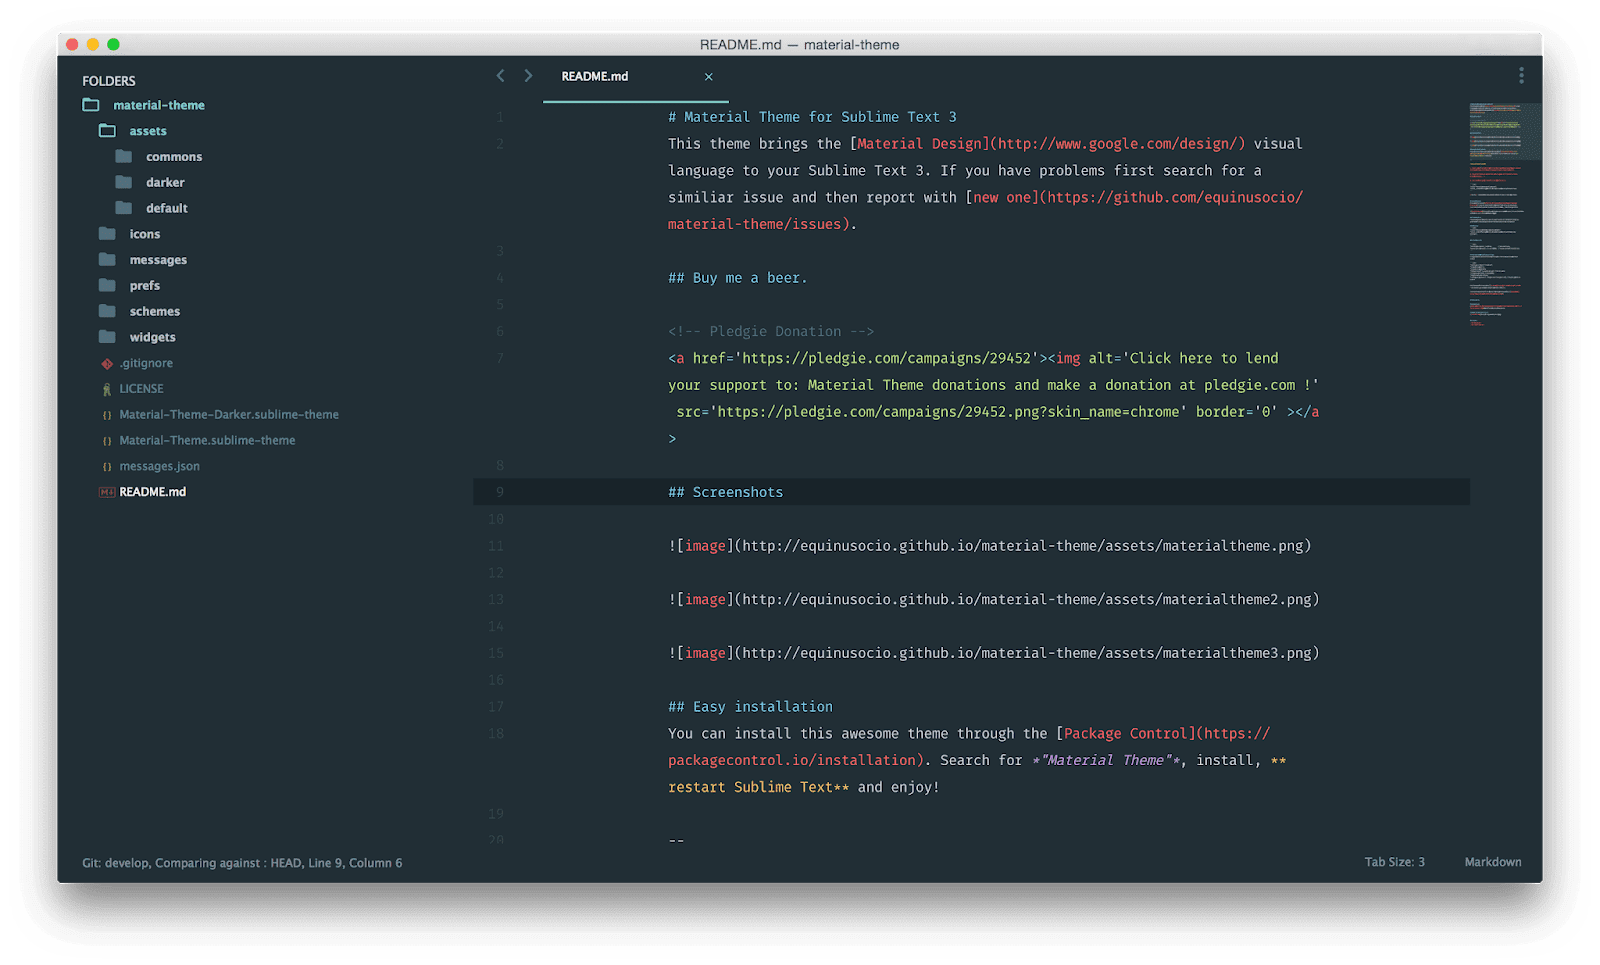Expand the messages folder

(158, 260)
